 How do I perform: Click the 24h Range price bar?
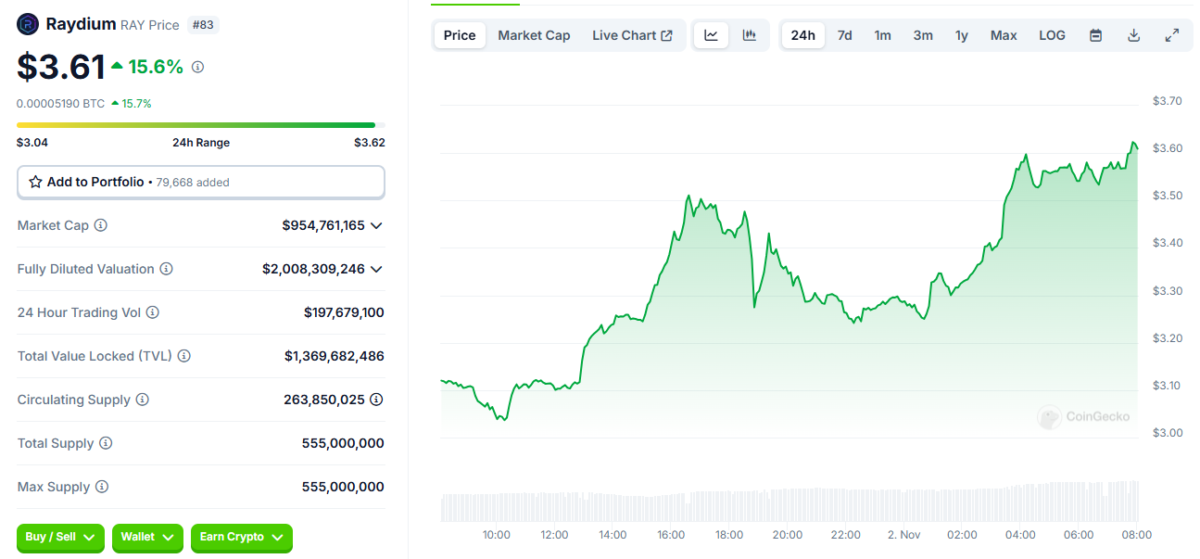coord(200,125)
